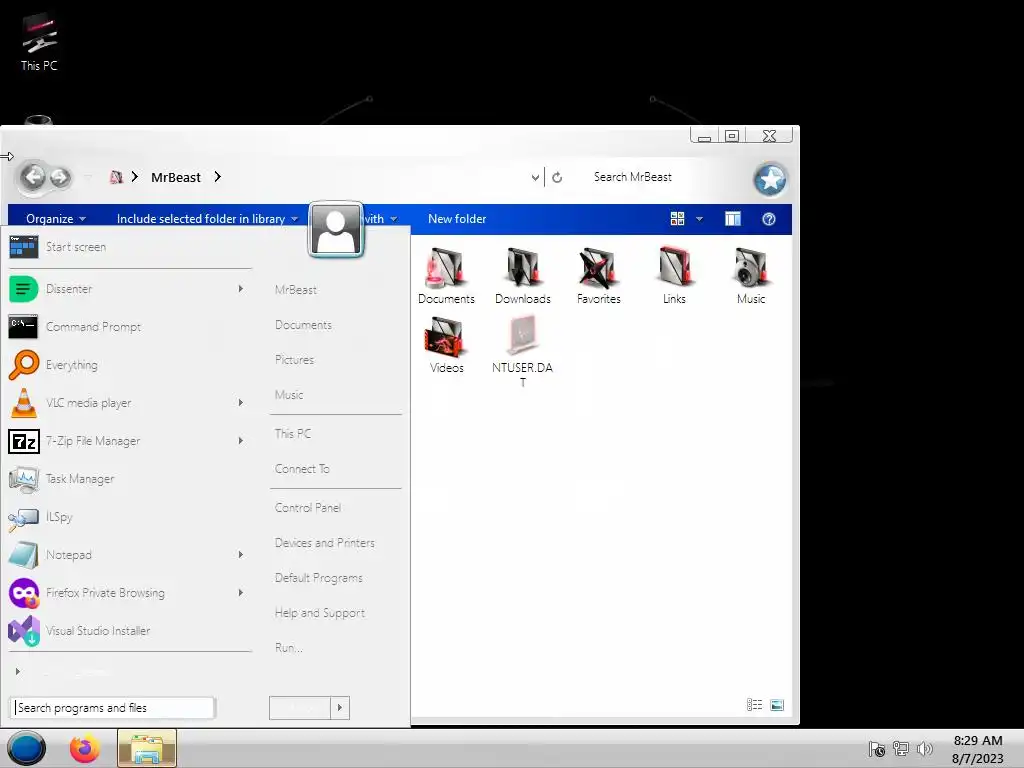Open Control Panel from Start menu

[308, 507]
